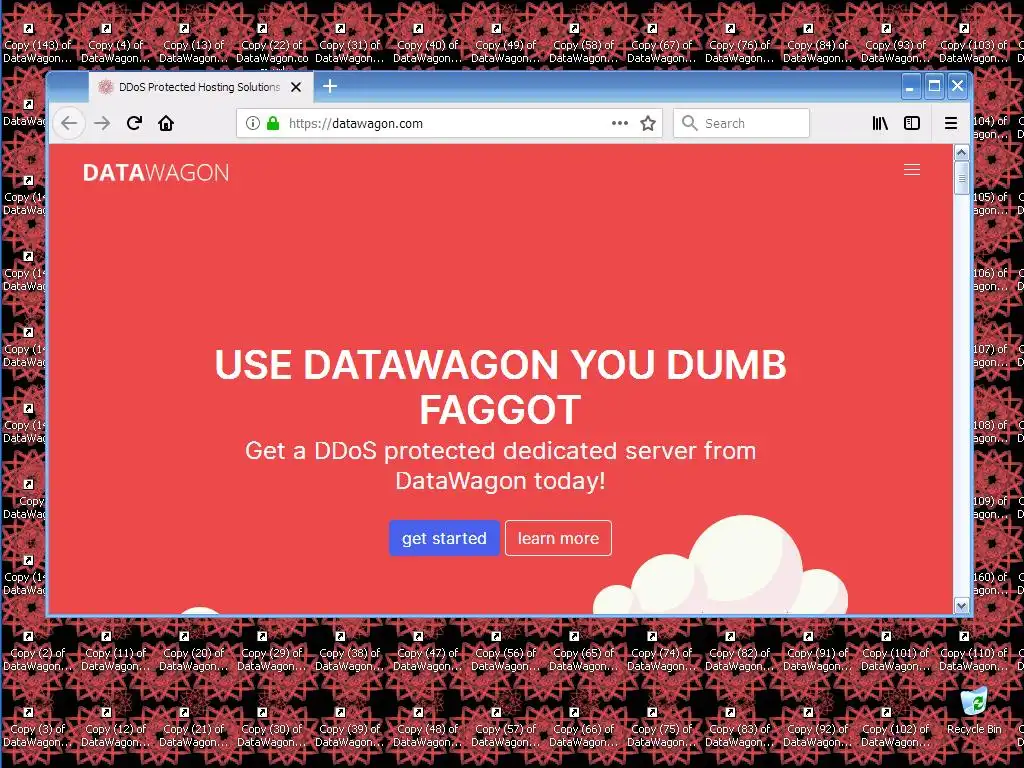The image size is (1024, 768).
Task: Open the Recycle Bin on desktop
Action: tap(974, 710)
